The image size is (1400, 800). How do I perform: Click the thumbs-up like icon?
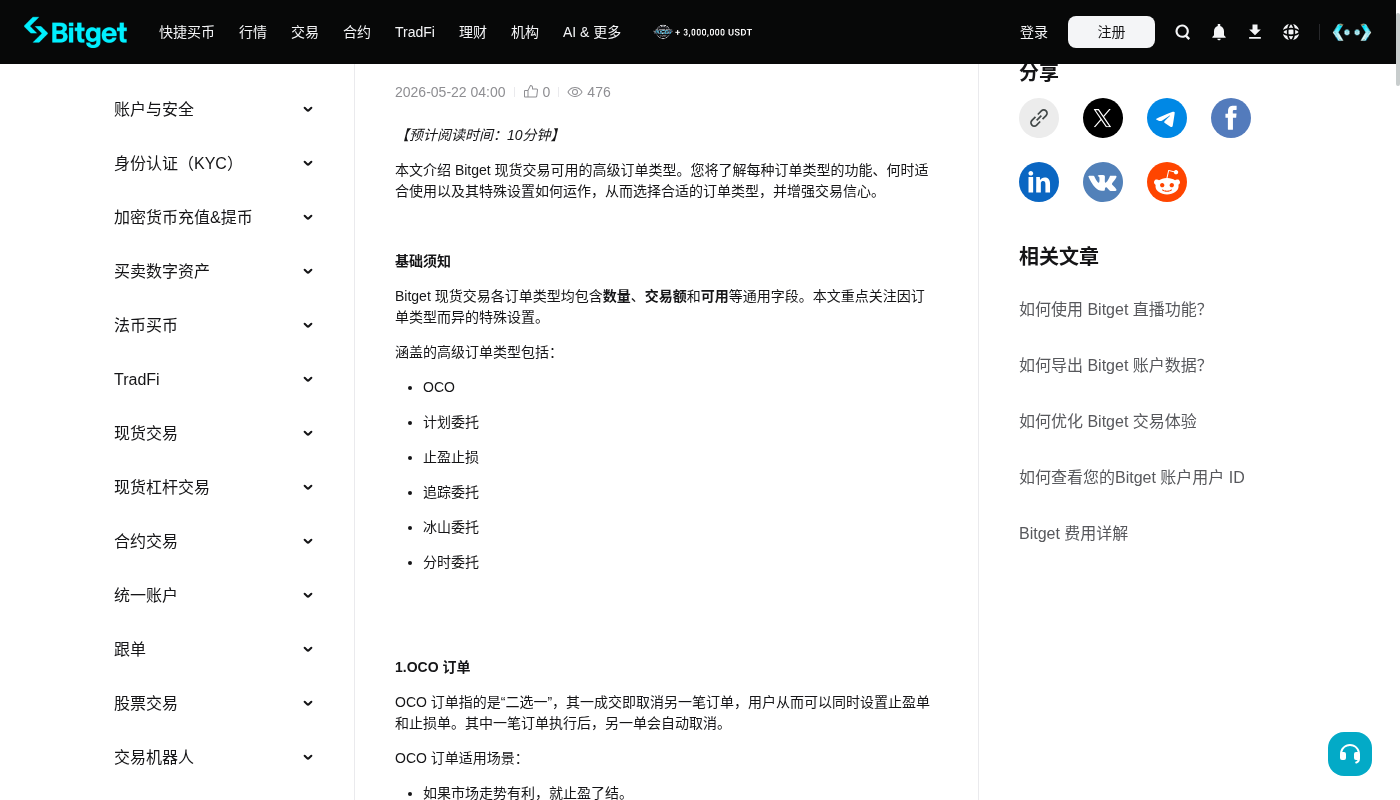pyautogui.click(x=531, y=92)
